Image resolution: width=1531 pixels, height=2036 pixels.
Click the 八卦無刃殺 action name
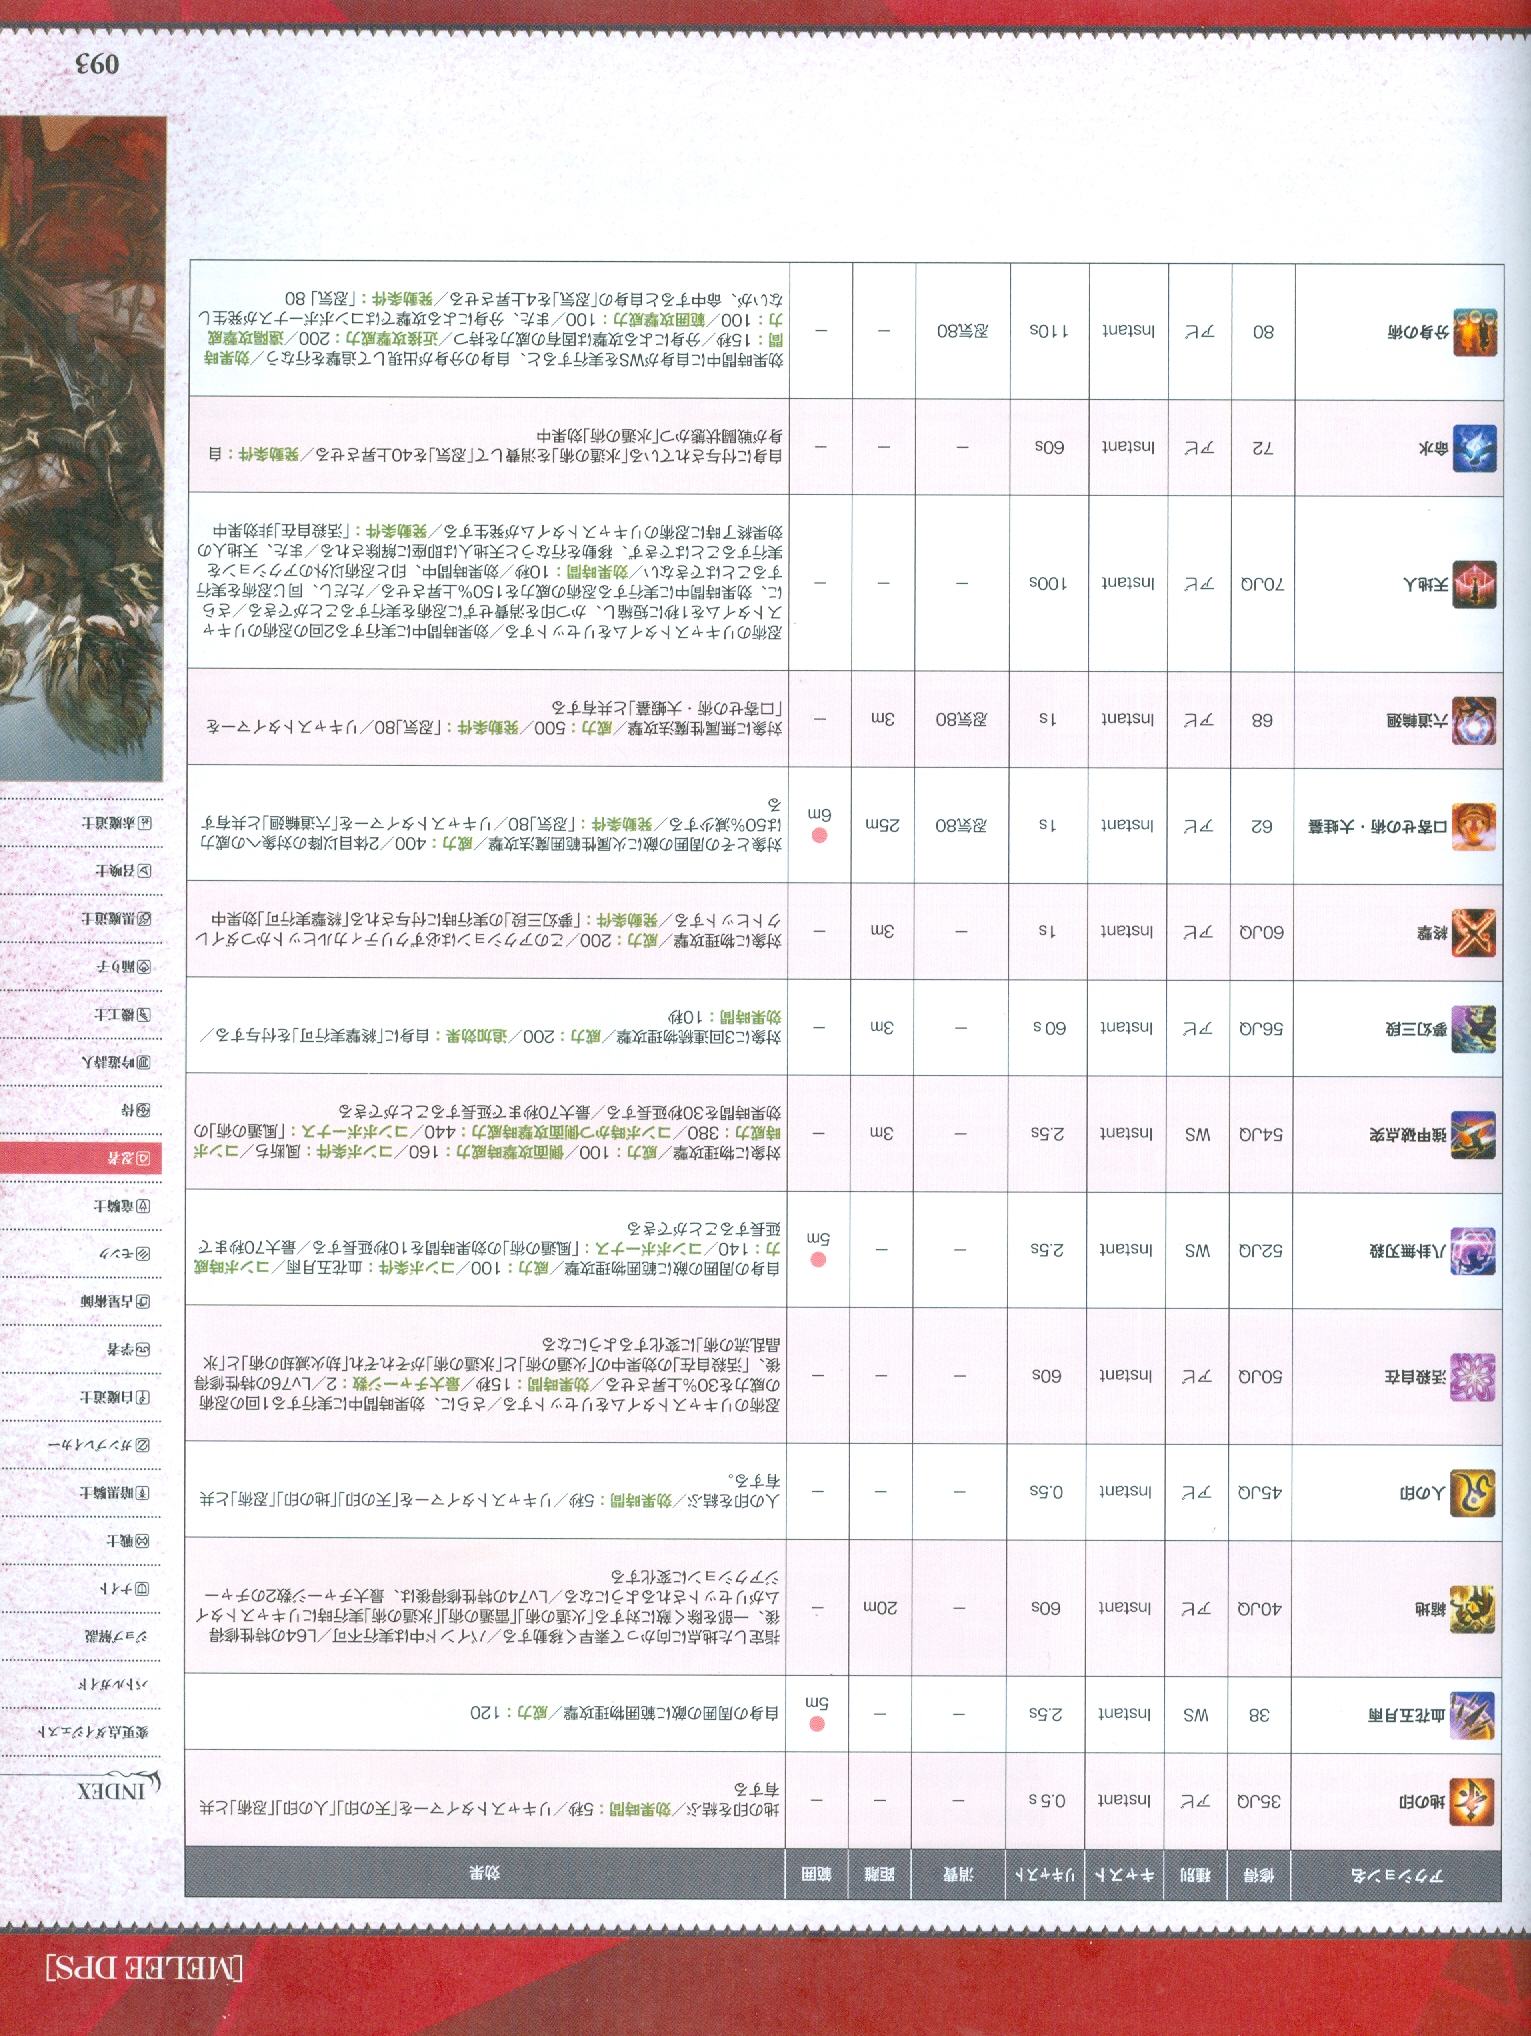[1407, 1251]
